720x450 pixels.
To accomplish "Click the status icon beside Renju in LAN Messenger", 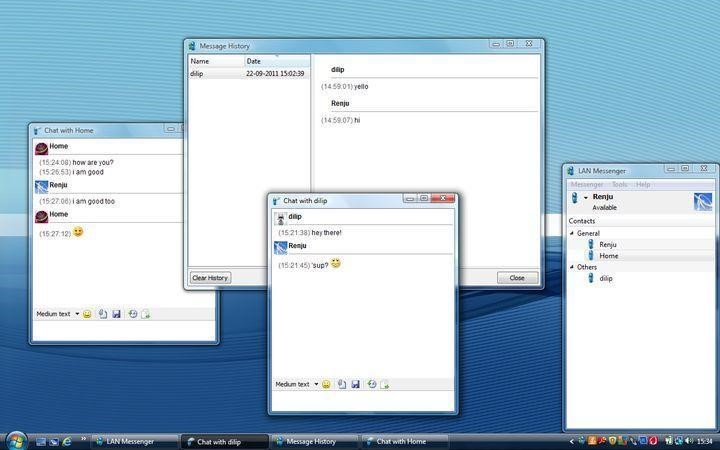I will (x=574, y=198).
